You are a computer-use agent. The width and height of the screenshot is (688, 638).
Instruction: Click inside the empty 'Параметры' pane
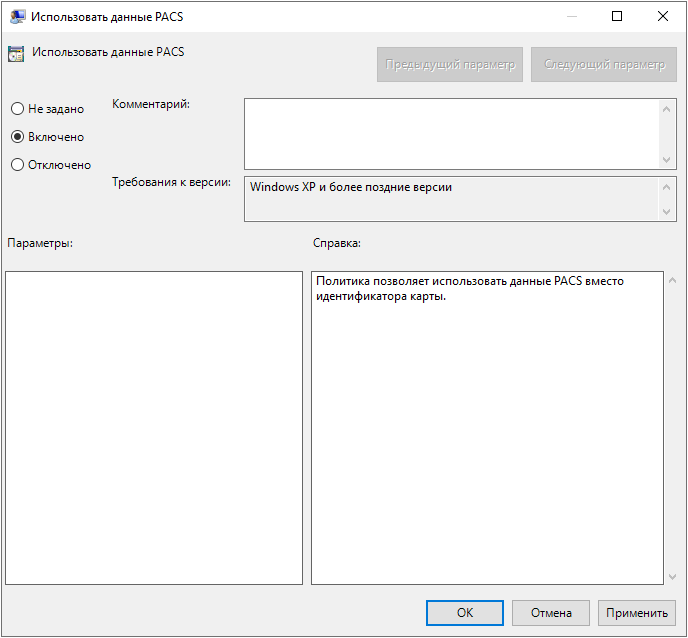(154, 427)
